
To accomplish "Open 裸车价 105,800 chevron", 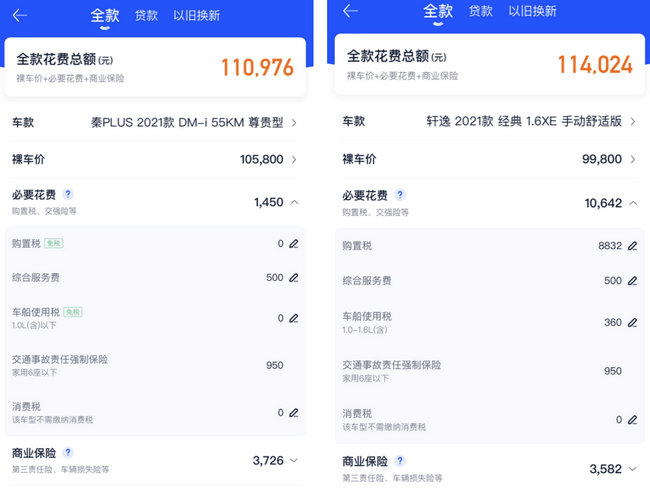I will (294, 160).
